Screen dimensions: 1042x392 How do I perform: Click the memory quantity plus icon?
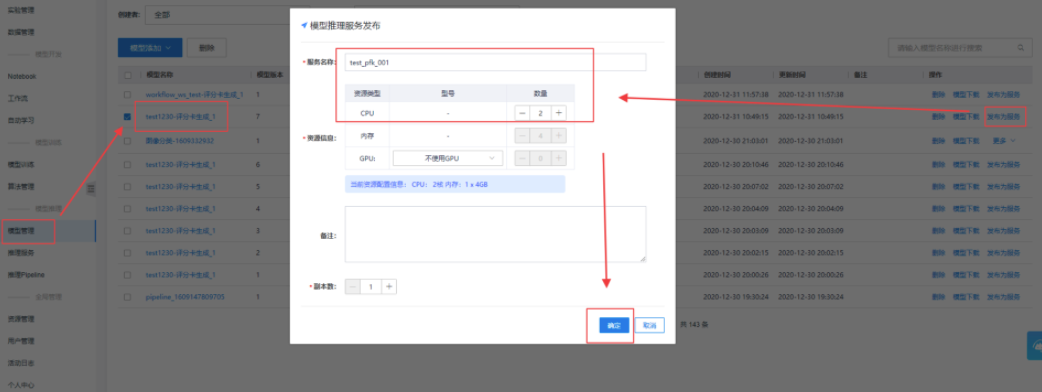click(559, 136)
